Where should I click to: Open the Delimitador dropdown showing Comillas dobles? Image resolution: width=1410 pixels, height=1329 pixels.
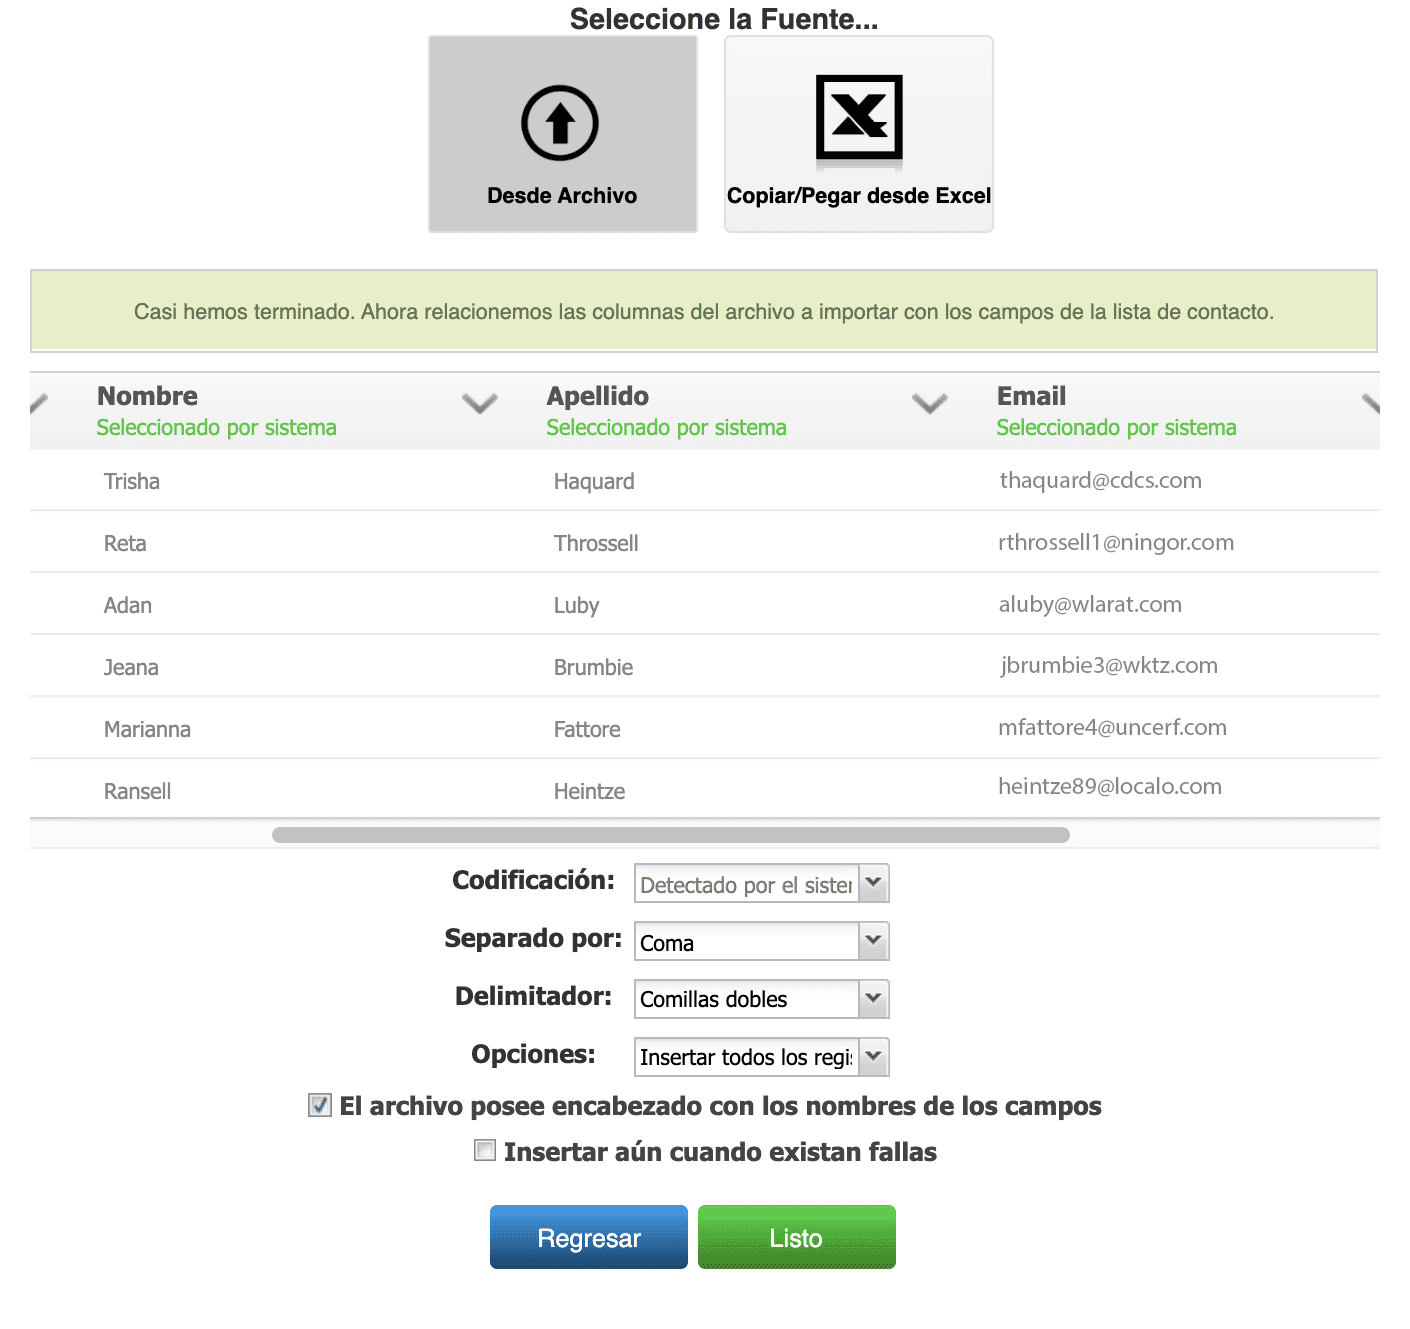(761, 999)
